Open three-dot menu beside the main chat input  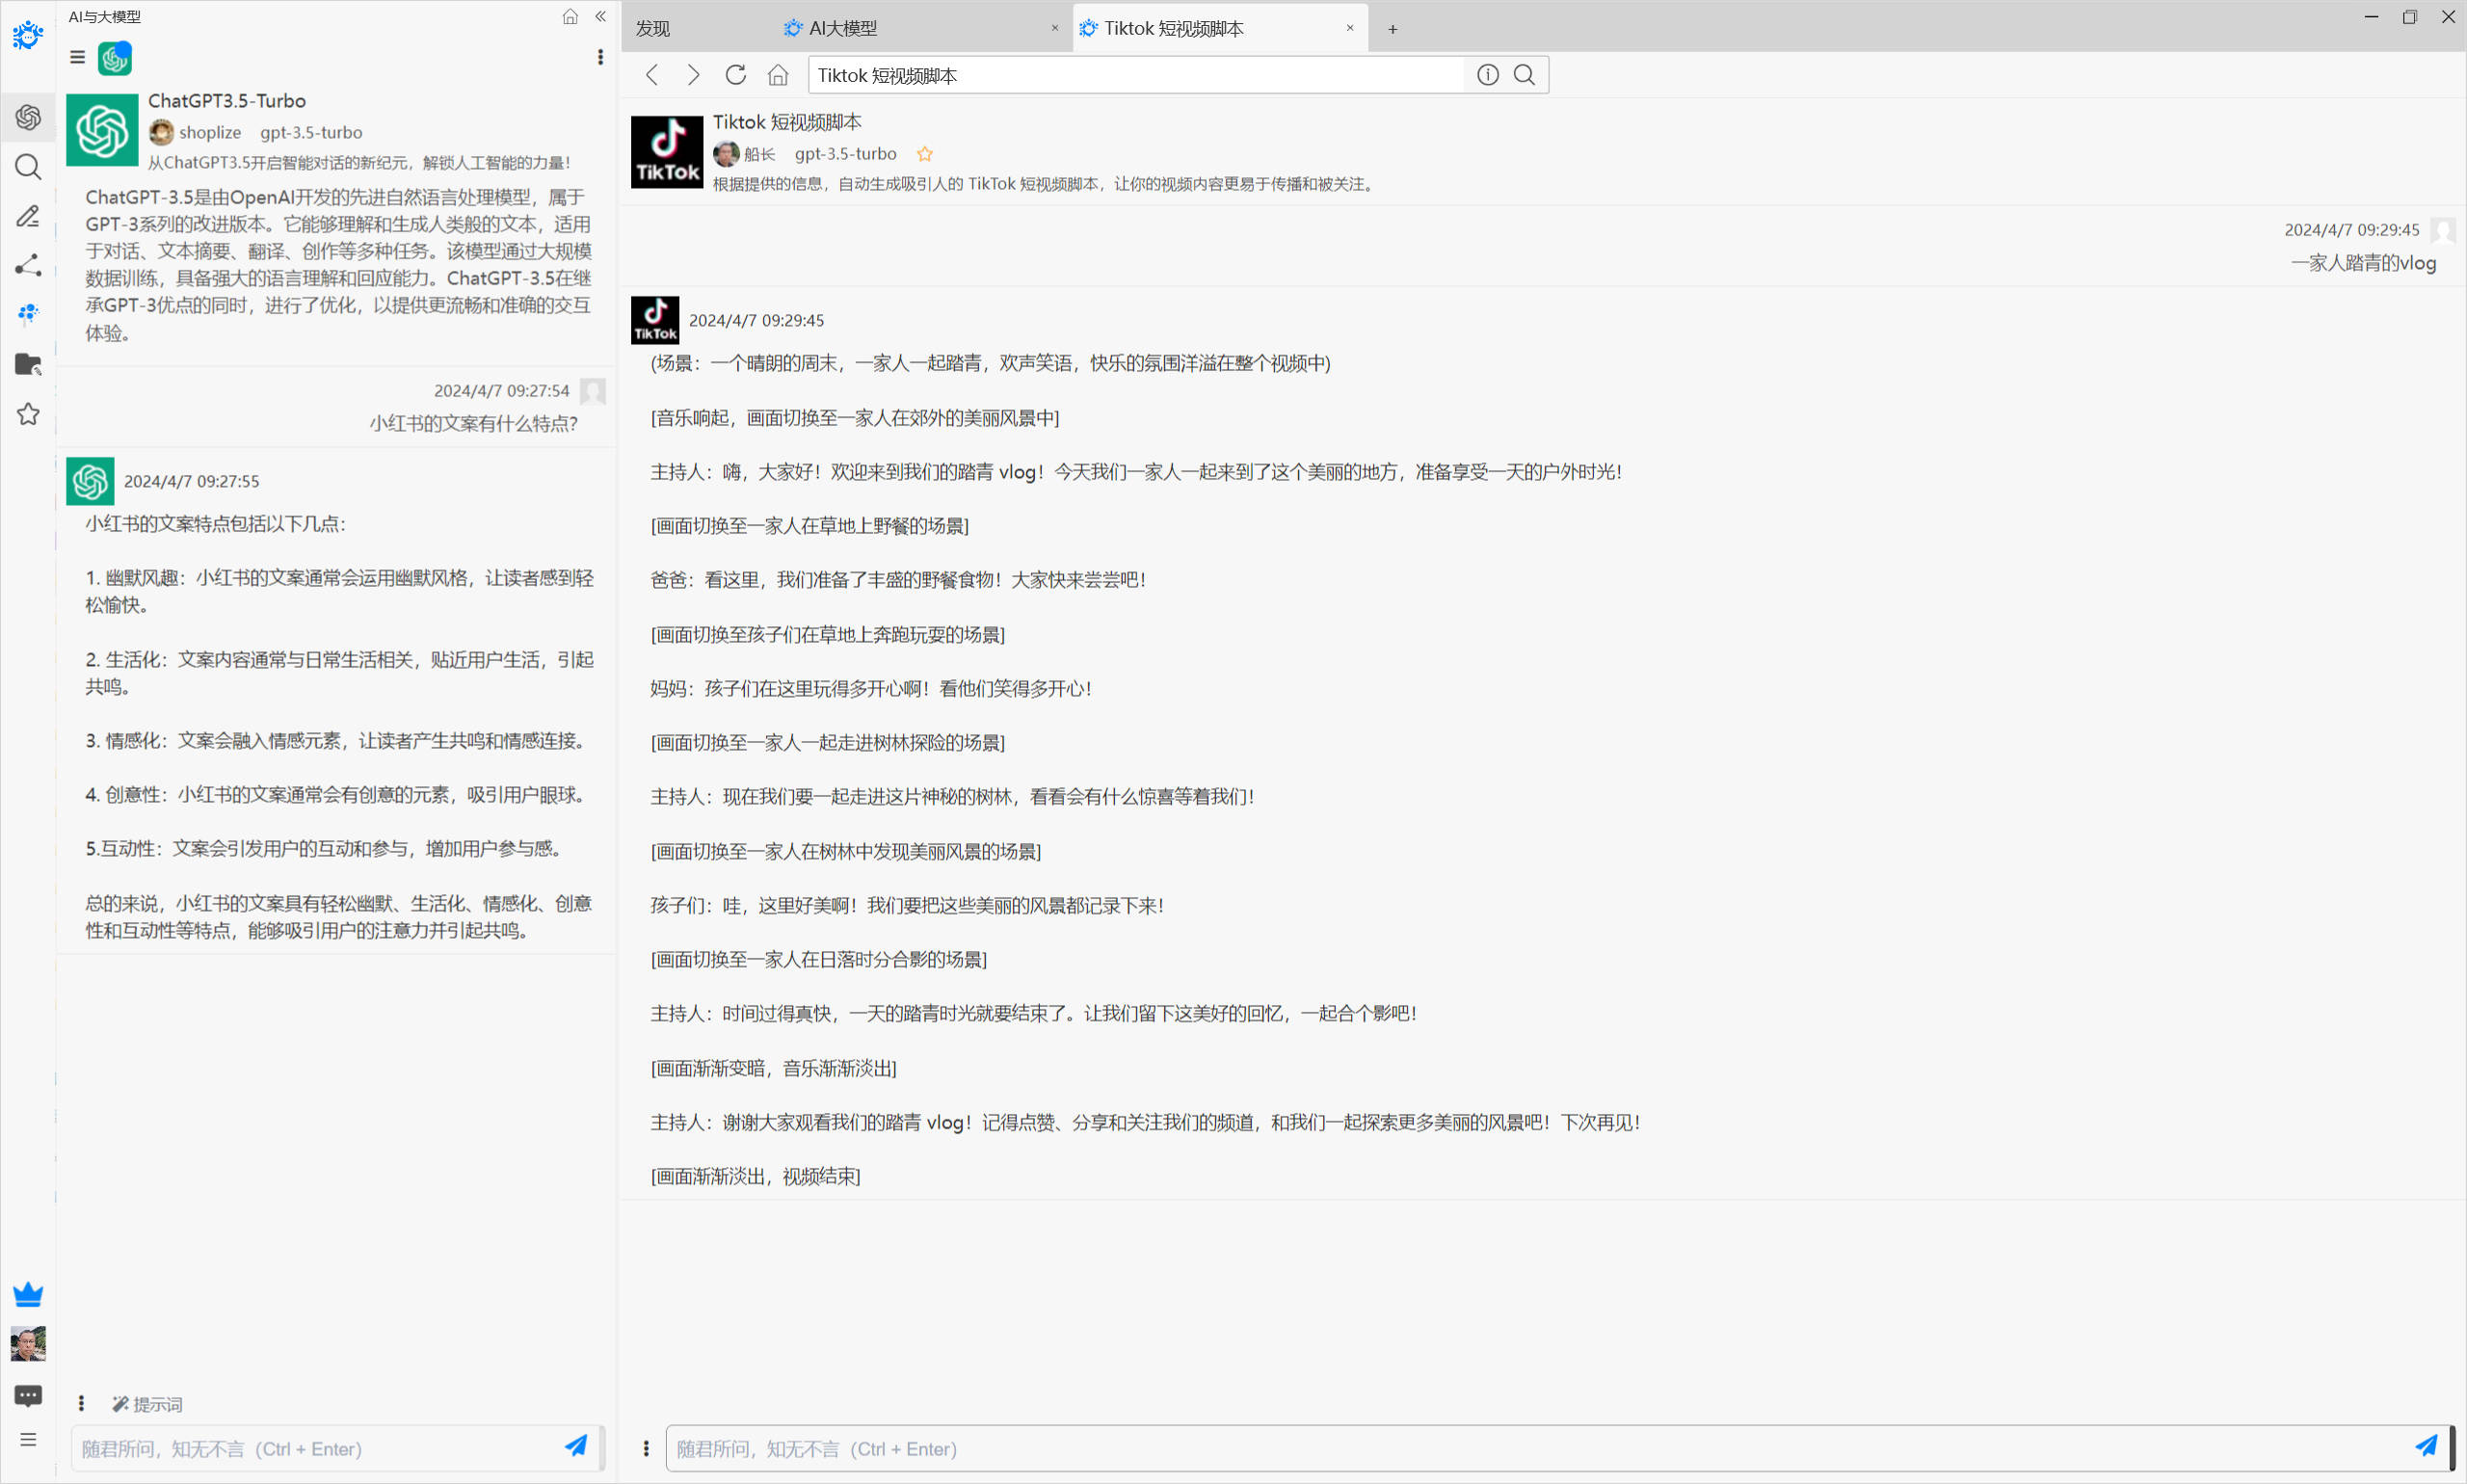pos(646,1448)
